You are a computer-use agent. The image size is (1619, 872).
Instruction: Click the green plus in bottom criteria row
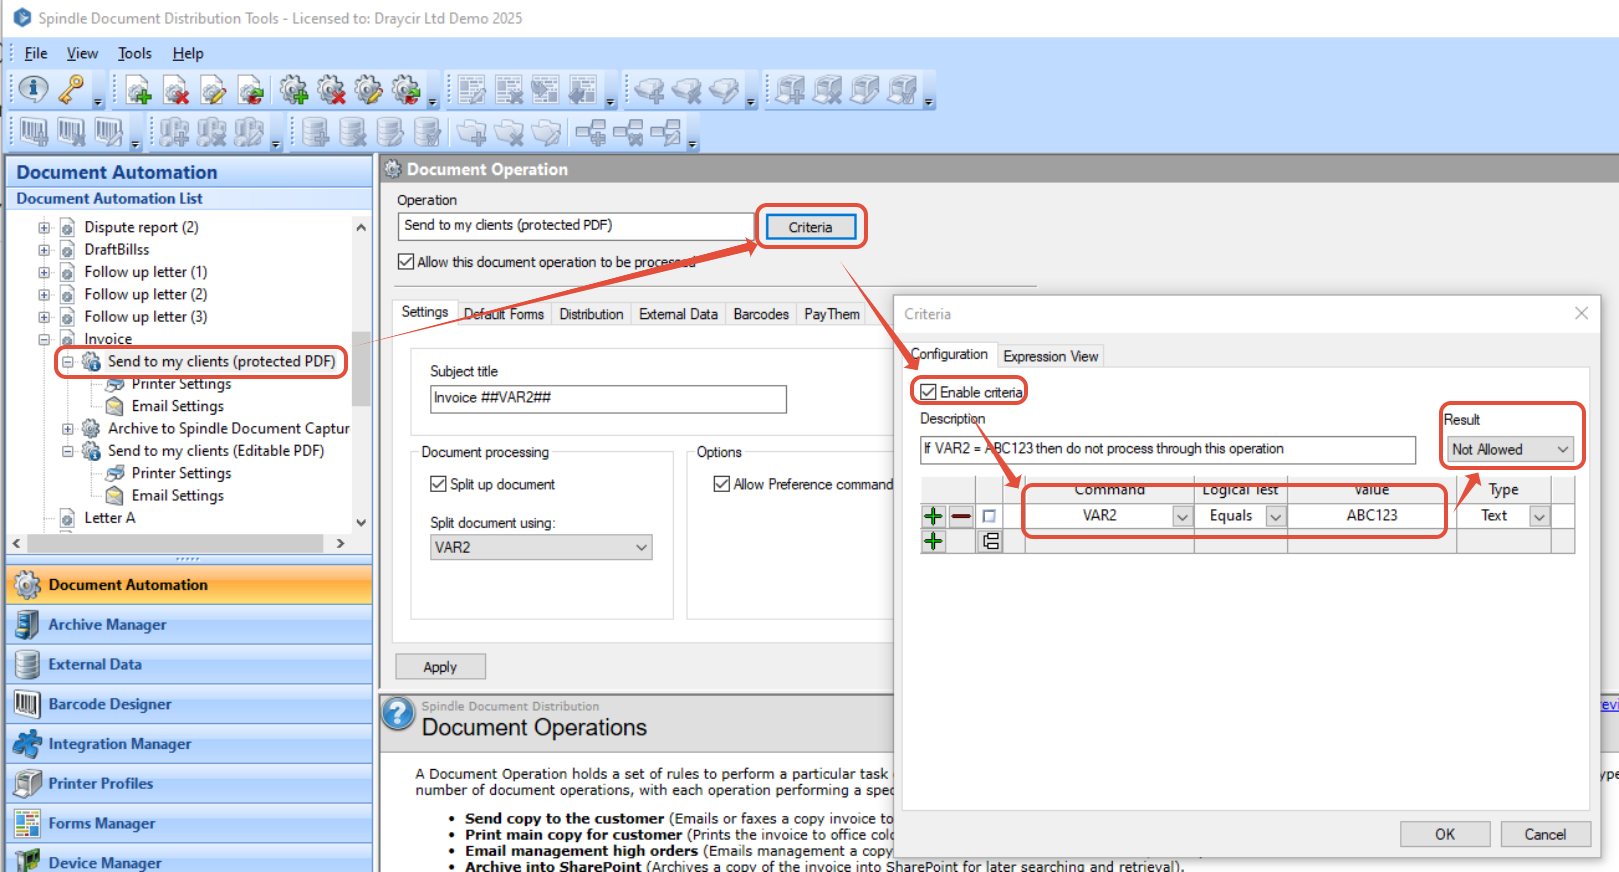coord(933,541)
